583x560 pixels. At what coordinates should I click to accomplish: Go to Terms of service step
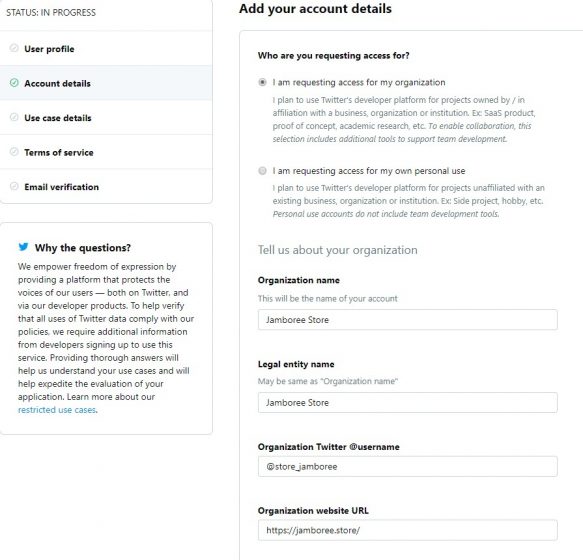pyautogui.click(x=106, y=152)
